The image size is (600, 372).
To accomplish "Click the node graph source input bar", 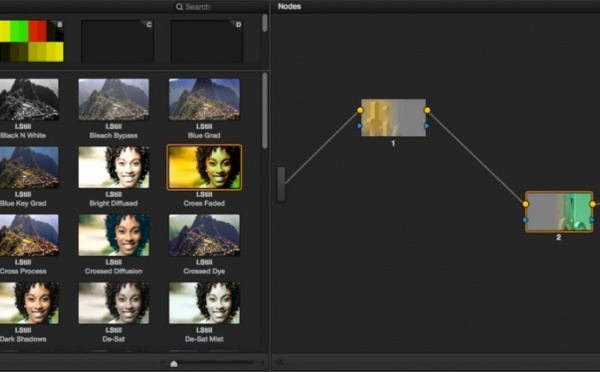I will tap(281, 184).
